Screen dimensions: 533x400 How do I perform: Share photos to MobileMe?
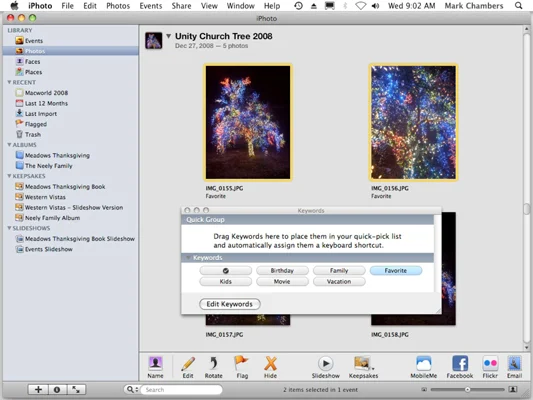[424, 367]
